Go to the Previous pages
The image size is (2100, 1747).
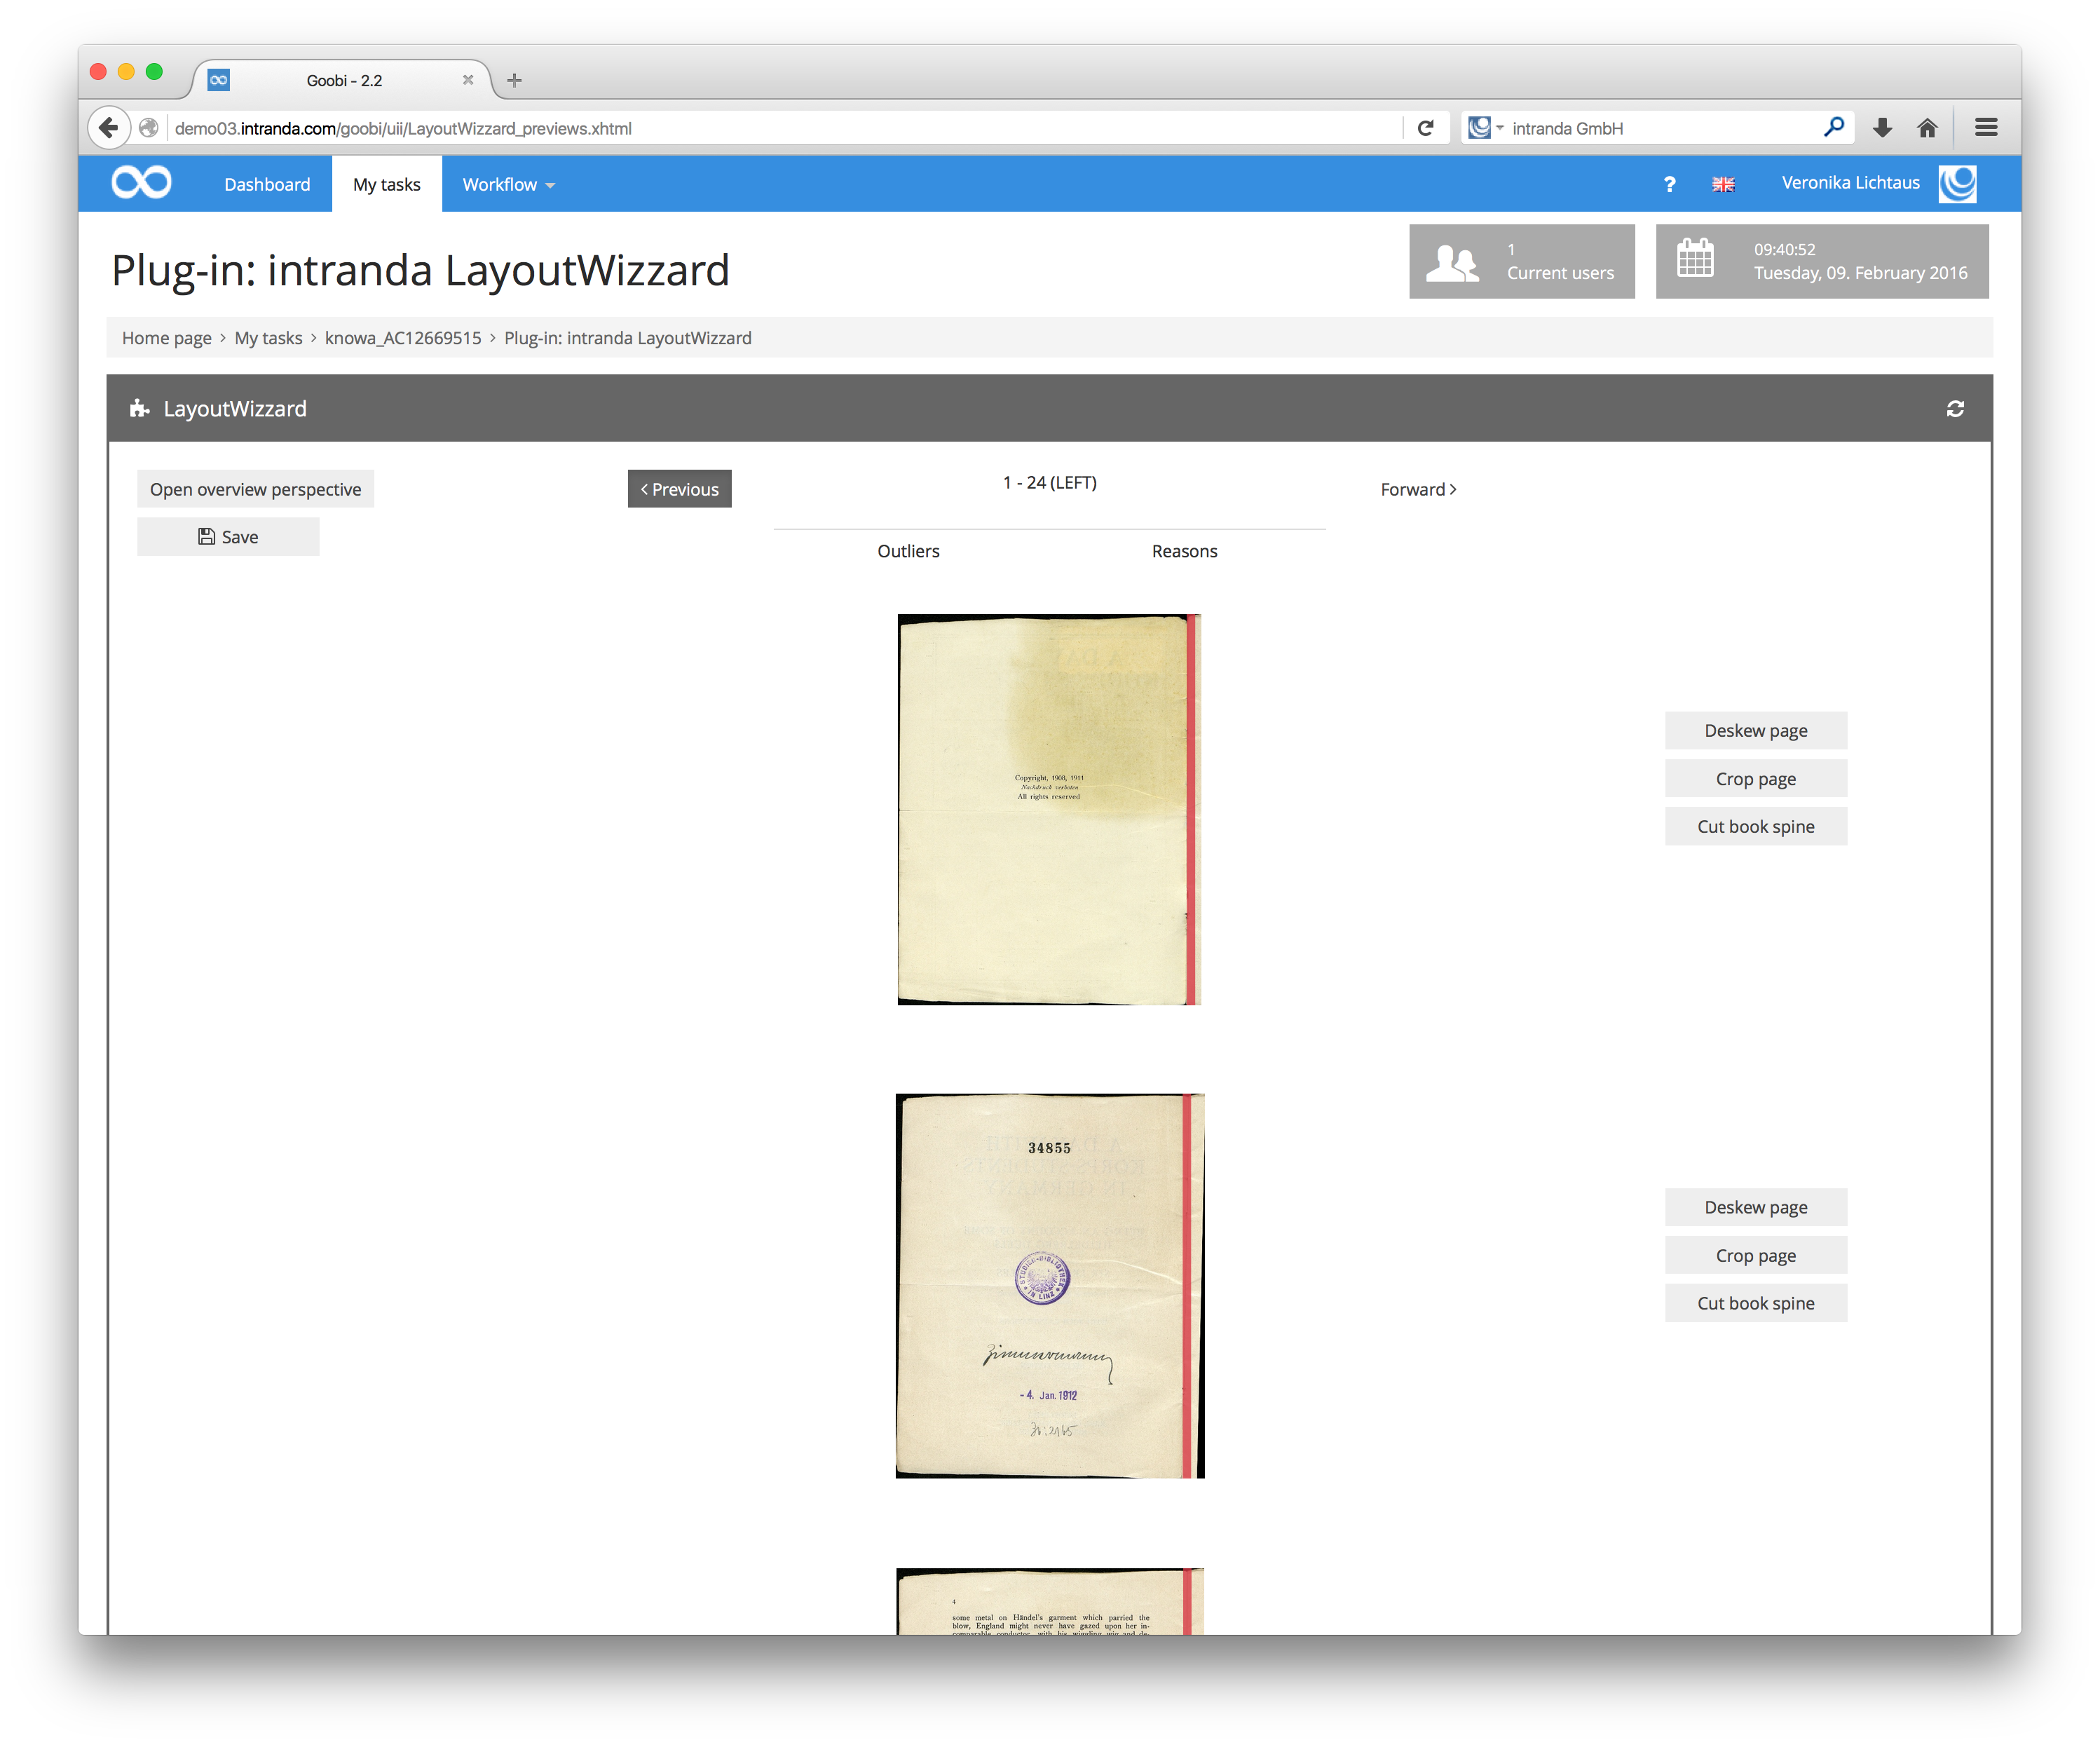click(679, 489)
